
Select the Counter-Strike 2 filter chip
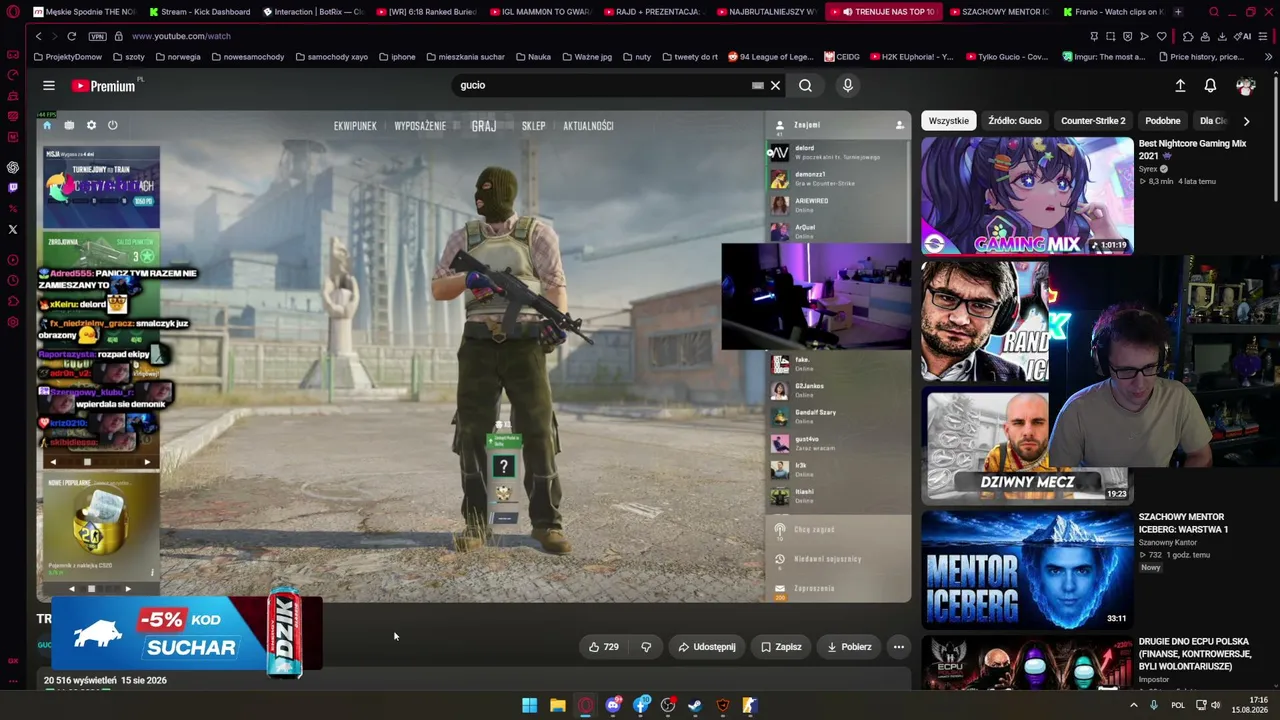click(1093, 121)
